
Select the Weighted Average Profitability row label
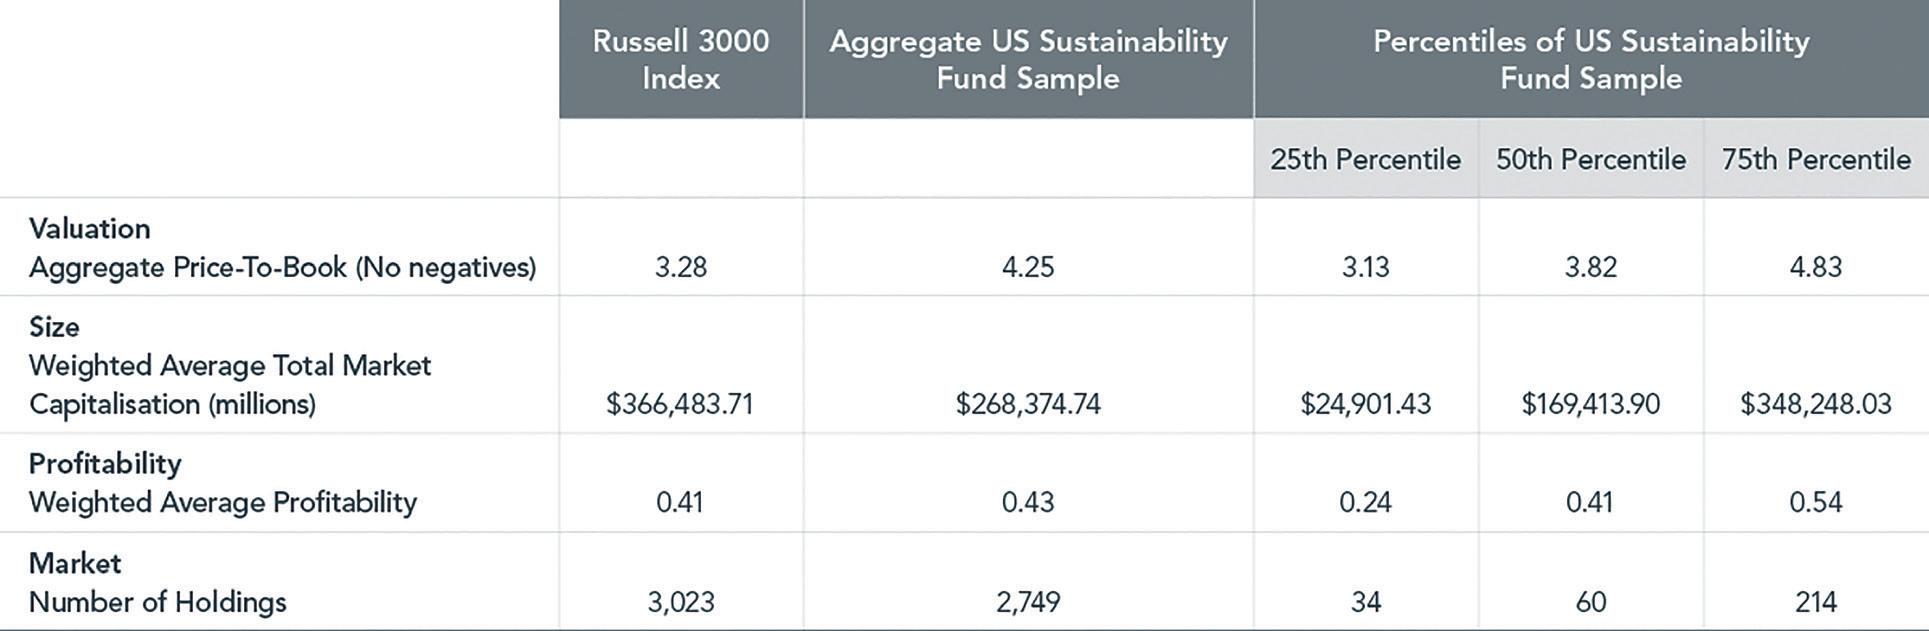(x=222, y=502)
